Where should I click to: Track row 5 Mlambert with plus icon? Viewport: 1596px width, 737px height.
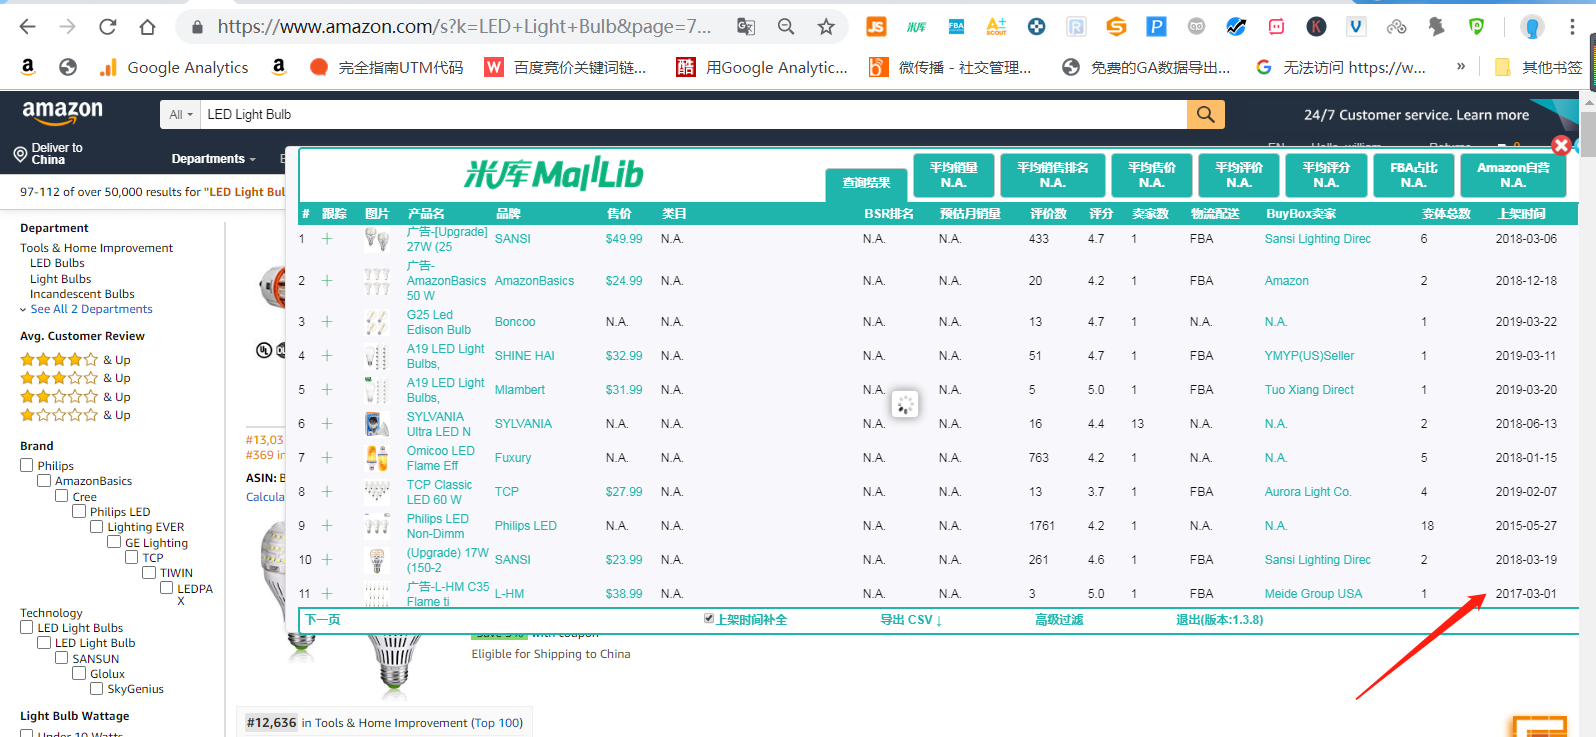pyautogui.click(x=327, y=390)
